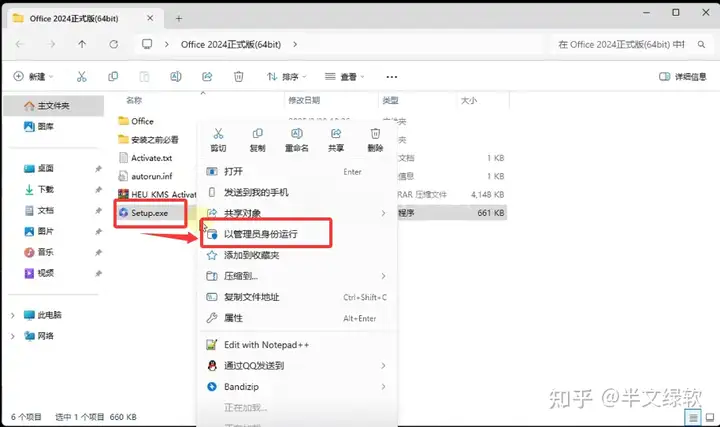Expand 共享对象 submenu arrow
Image resolution: width=720 pixels, height=427 pixels.
click(x=383, y=214)
